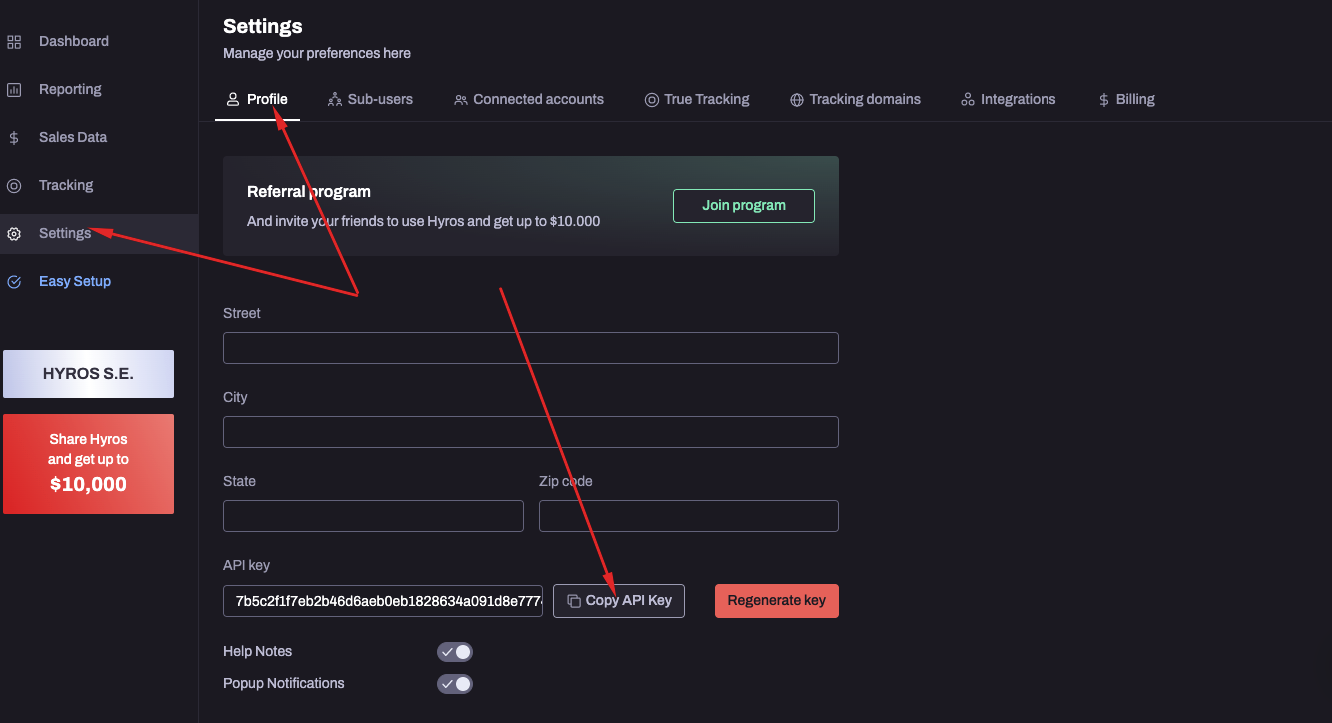Select the Dashboard icon in the sidebar
Image resolution: width=1332 pixels, height=723 pixels.
point(14,41)
